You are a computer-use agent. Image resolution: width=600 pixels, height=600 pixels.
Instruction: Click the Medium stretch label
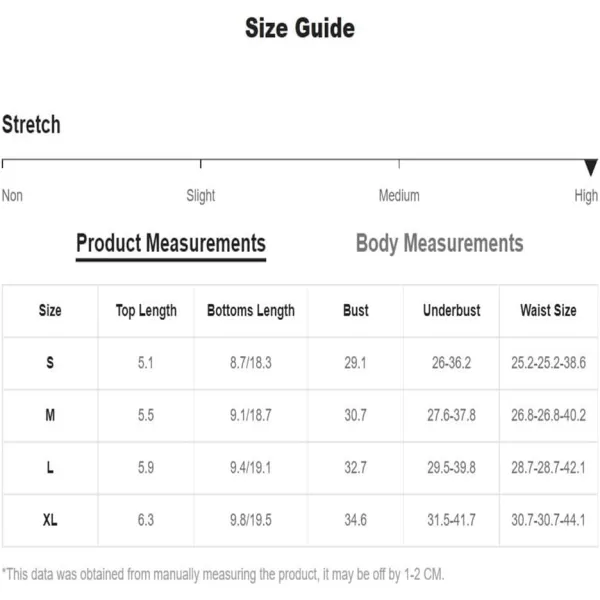[399, 196]
